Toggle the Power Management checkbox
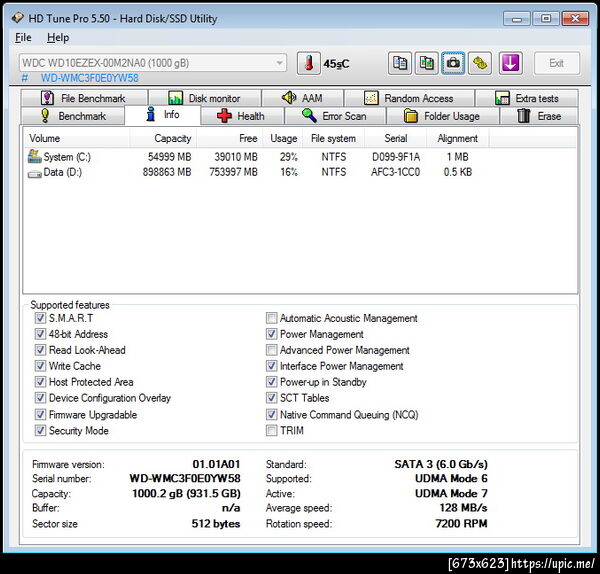This screenshot has height=574, width=600. (271, 334)
